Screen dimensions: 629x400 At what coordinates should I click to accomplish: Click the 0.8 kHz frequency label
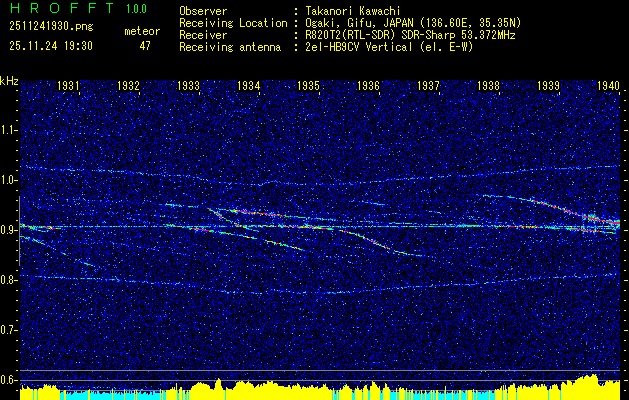9,280
